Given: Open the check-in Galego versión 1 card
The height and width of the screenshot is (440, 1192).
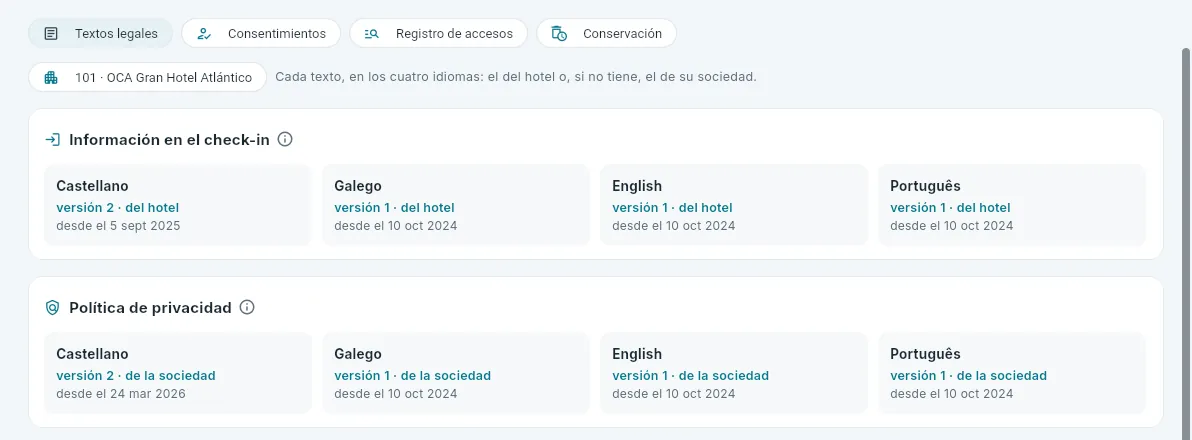Looking at the screenshot, I should click(x=456, y=205).
